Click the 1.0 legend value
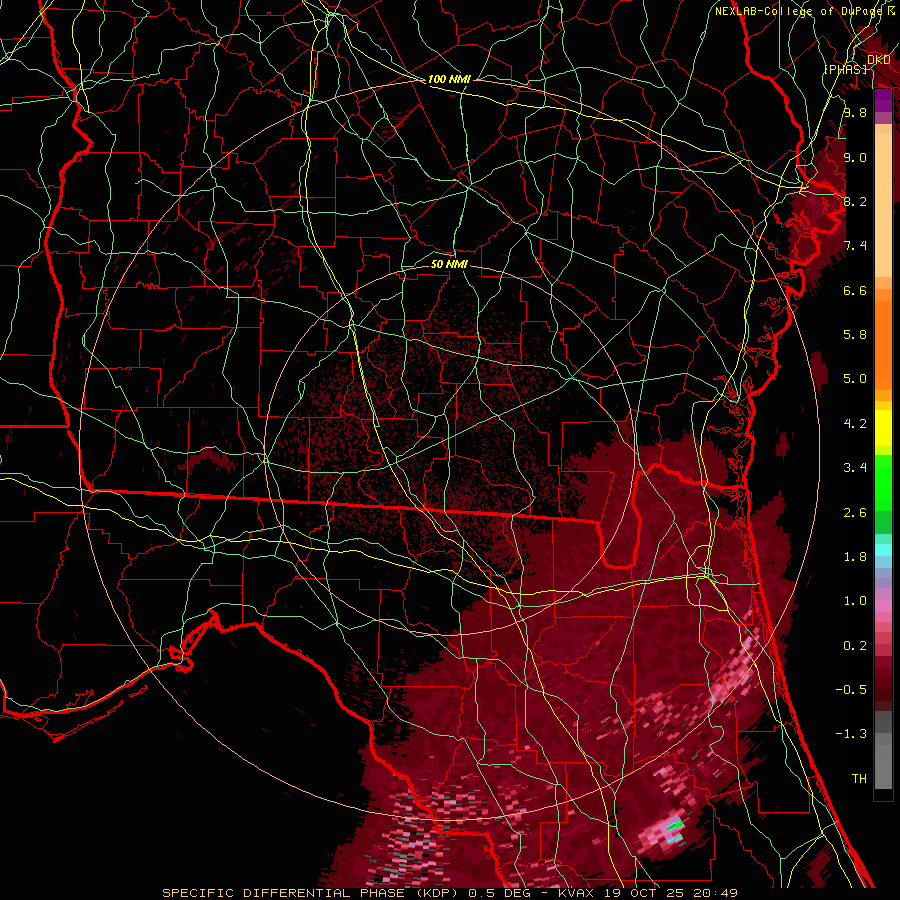Viewport: 900px width, 900px height. tap(855, 601)
